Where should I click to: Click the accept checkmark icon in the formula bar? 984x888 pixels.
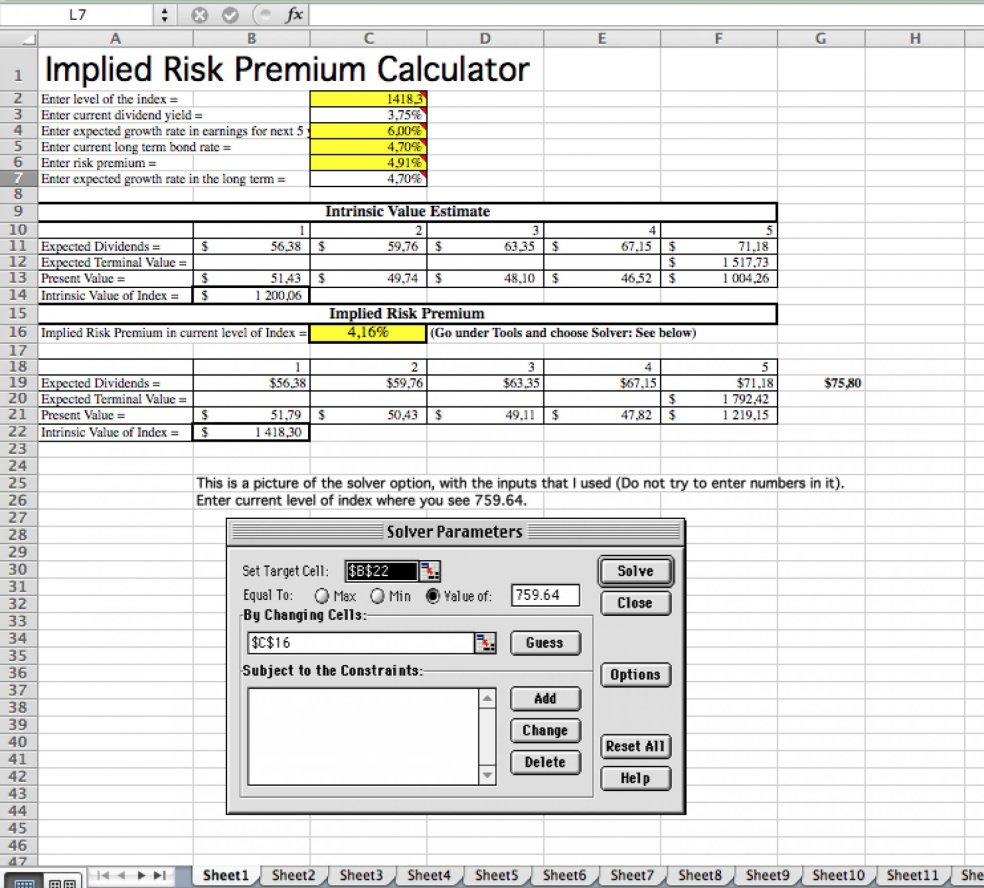[230, 14]
